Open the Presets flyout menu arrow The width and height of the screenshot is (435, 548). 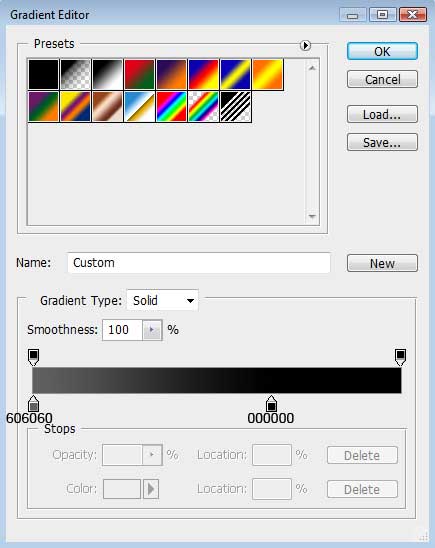[305, 45]
